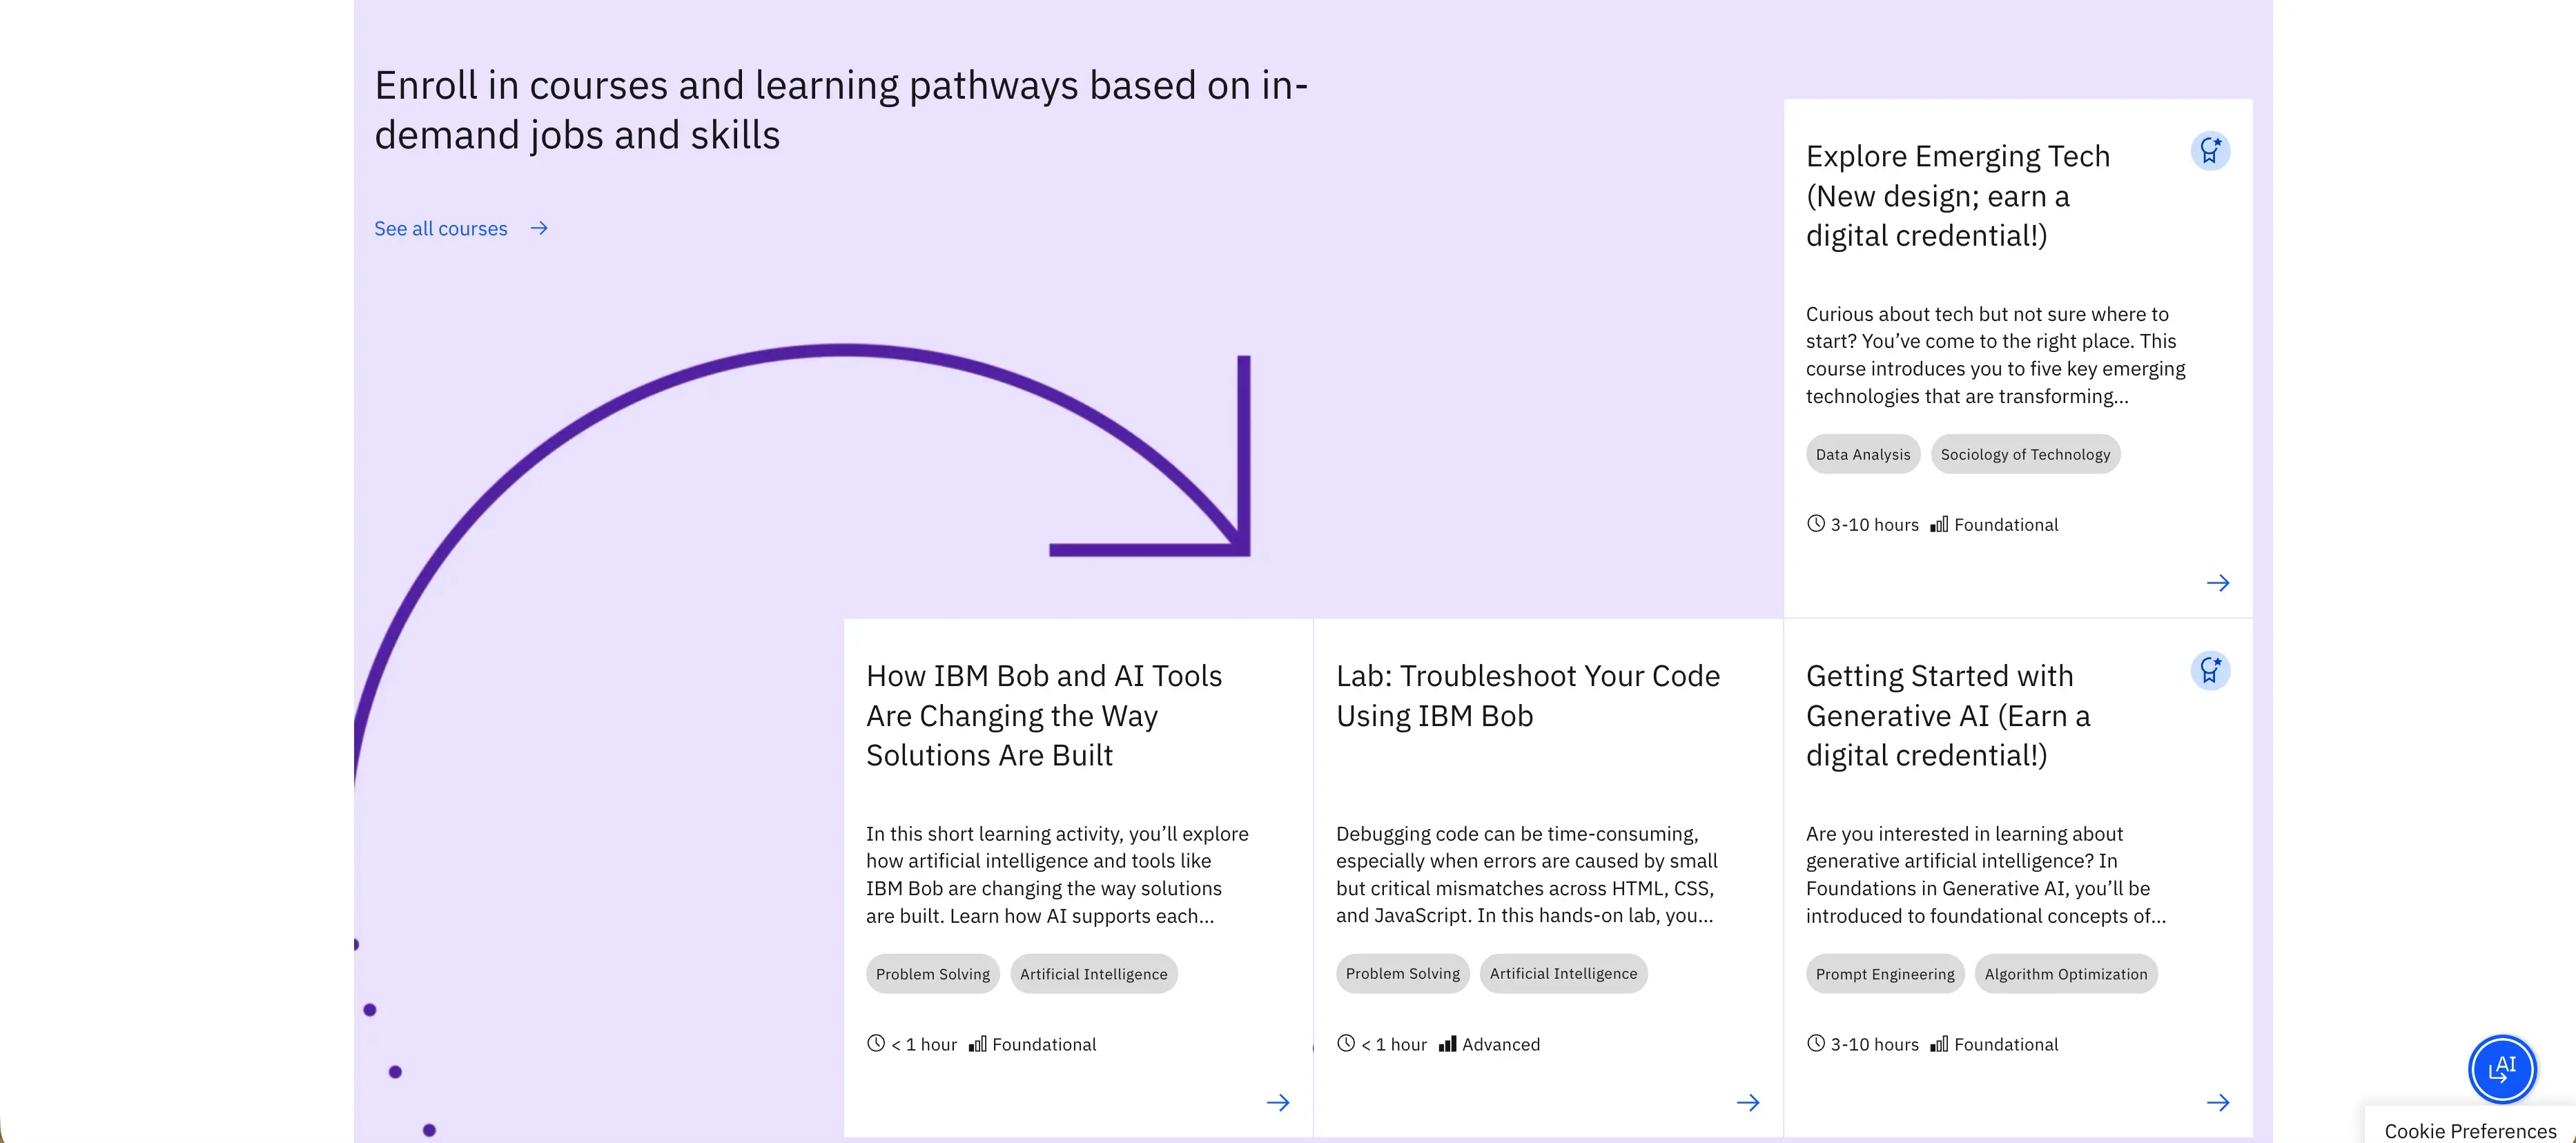Click the clock icon on Explore Emerging Tech card
This screenshot has width=2576, height=1143.
coord(1816,524)
